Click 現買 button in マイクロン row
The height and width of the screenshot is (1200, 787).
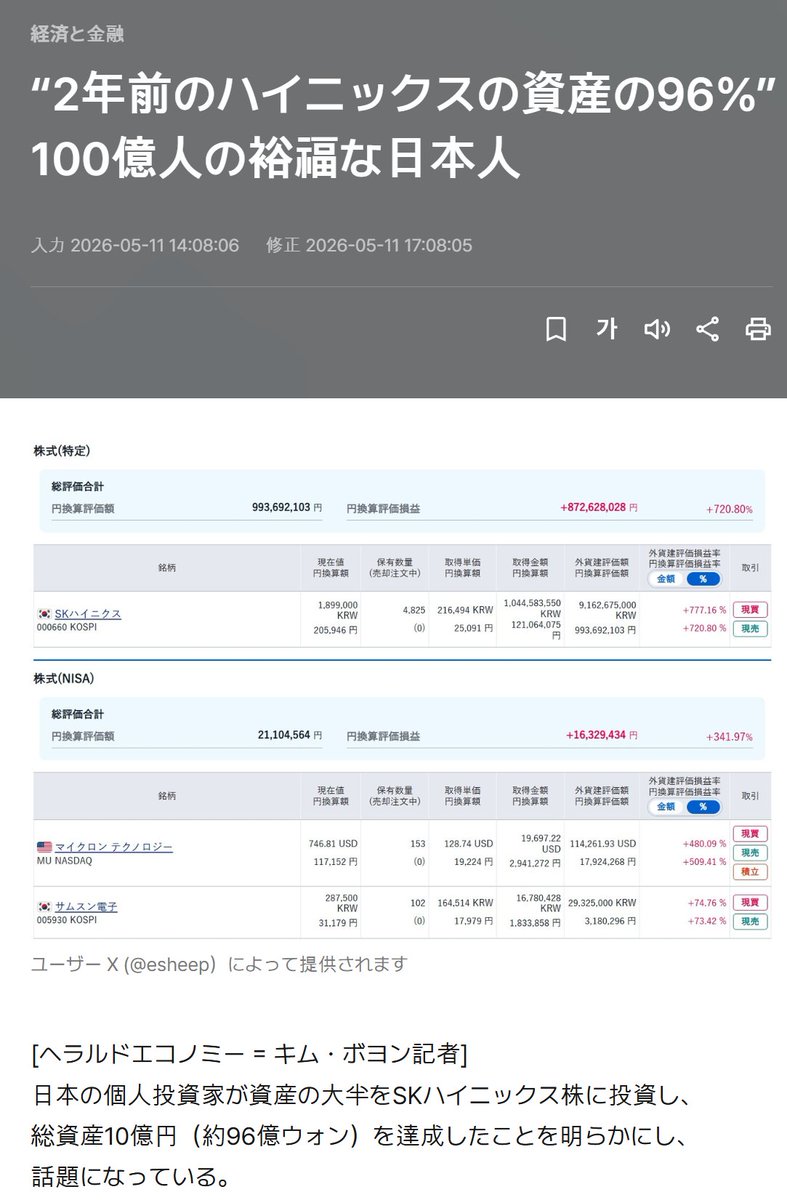click(x=750, y=833)
